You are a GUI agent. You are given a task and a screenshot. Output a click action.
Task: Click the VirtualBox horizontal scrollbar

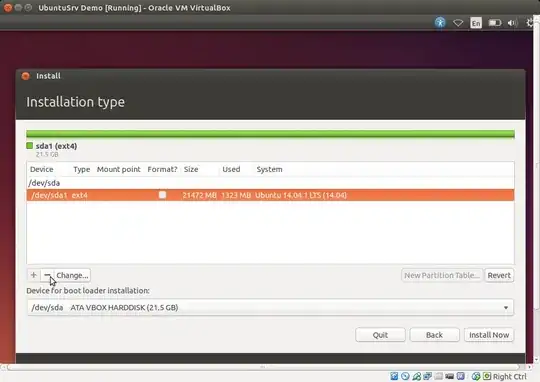263,367
